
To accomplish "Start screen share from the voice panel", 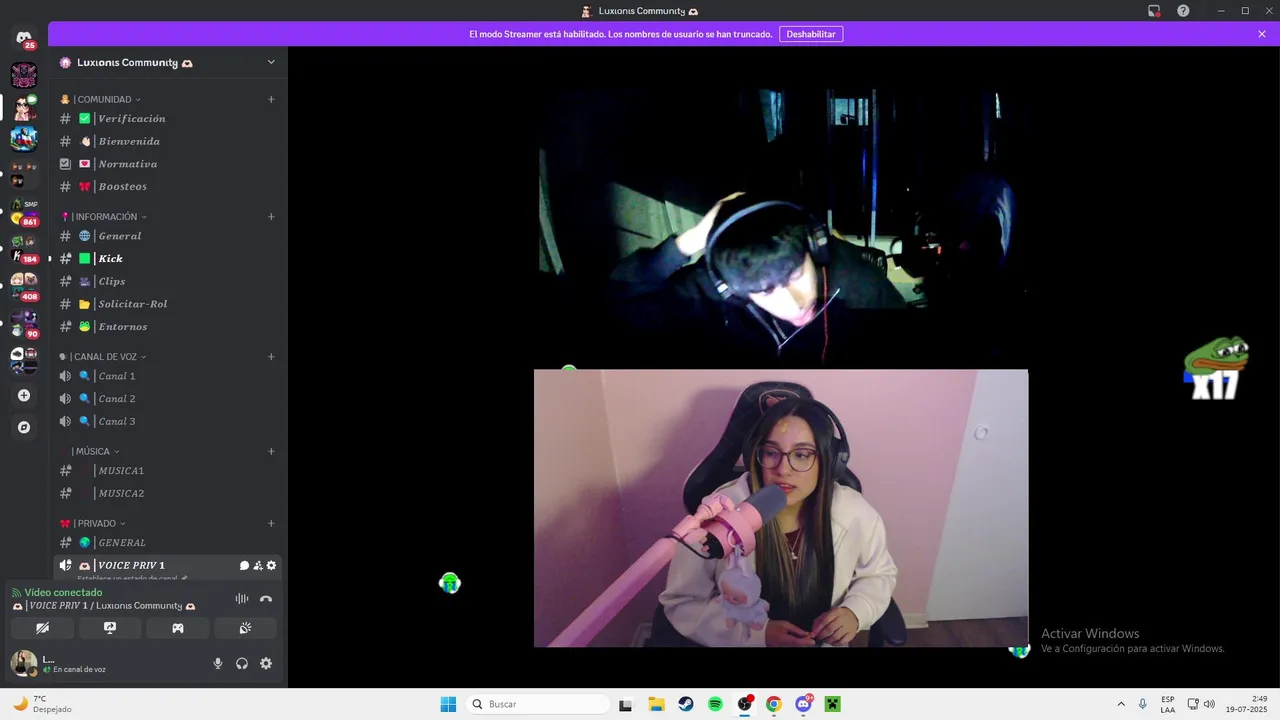I will [110, 628].
